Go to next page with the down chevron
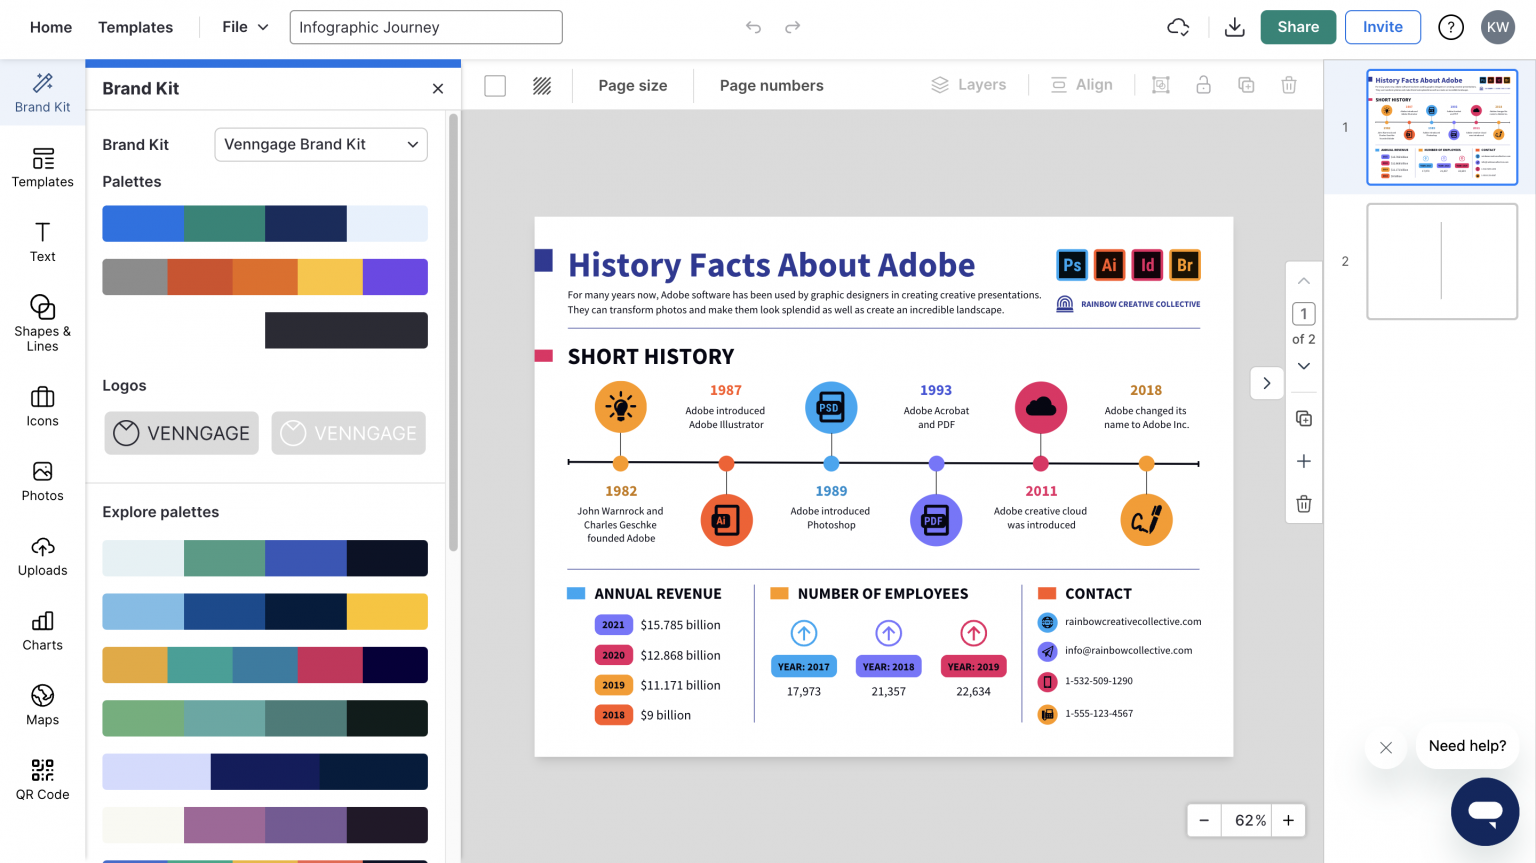 1303,366
